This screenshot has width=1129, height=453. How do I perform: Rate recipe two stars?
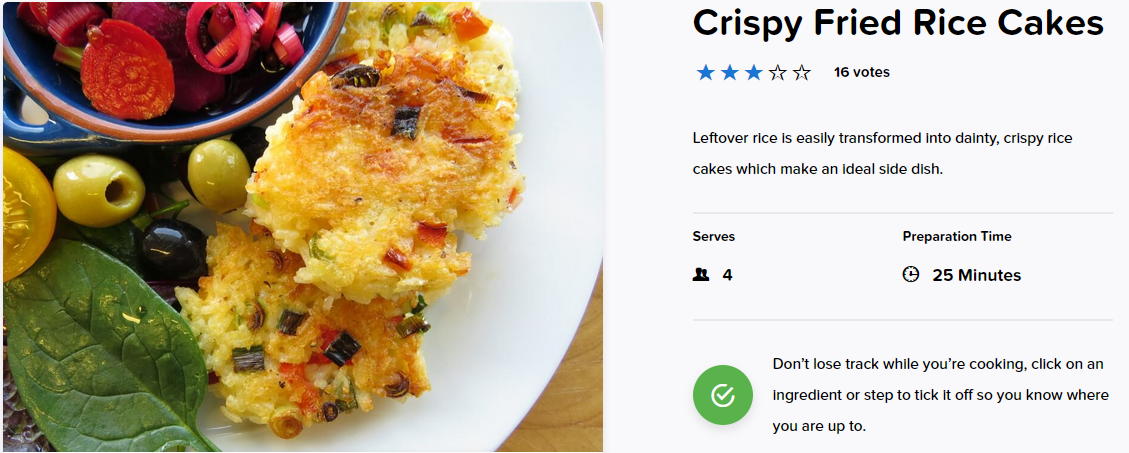pyautogui.click(x=729, y=72)
